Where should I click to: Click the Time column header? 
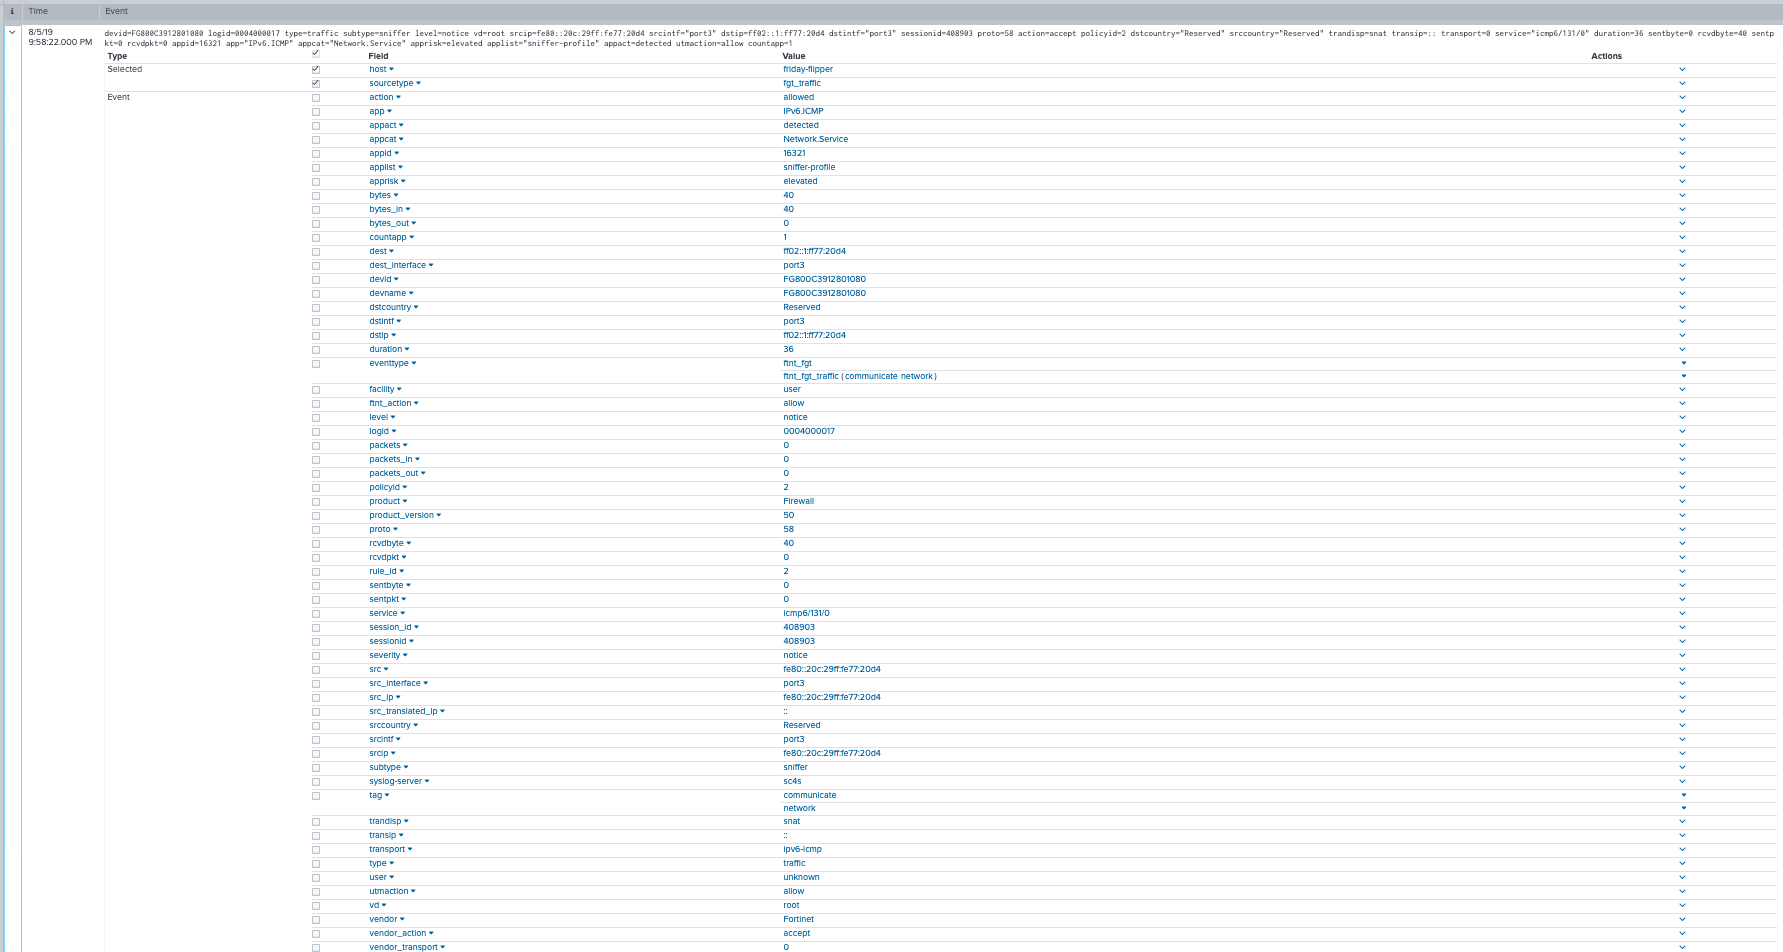click(38, 11)
